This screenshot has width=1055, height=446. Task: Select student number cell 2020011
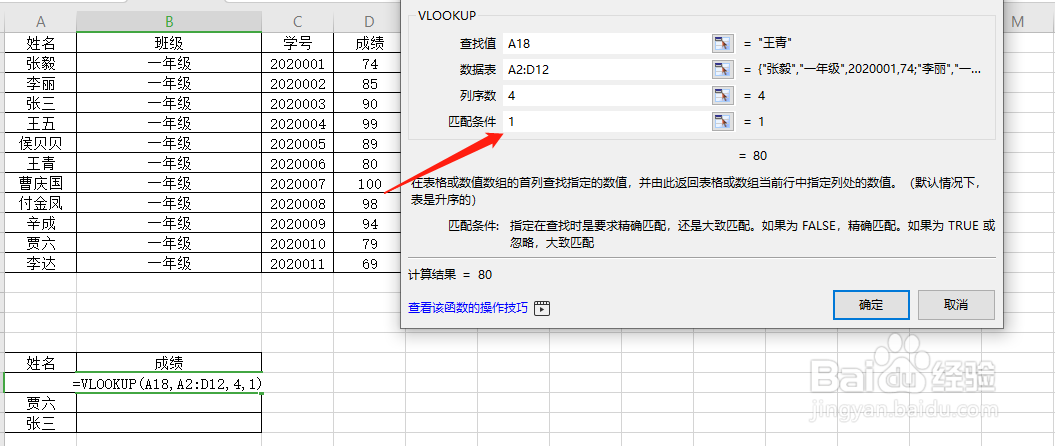pos(297,263)
